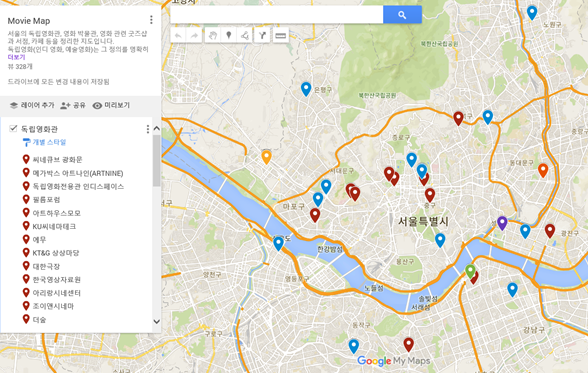588x373 pixels.
Task: Open the Movie Map options menu
Action: 151,19
